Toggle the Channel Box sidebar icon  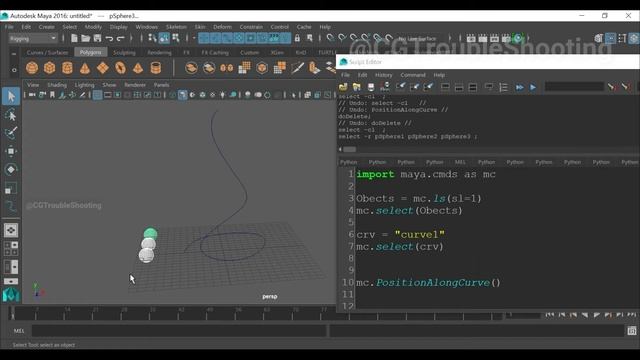(633, 38)
